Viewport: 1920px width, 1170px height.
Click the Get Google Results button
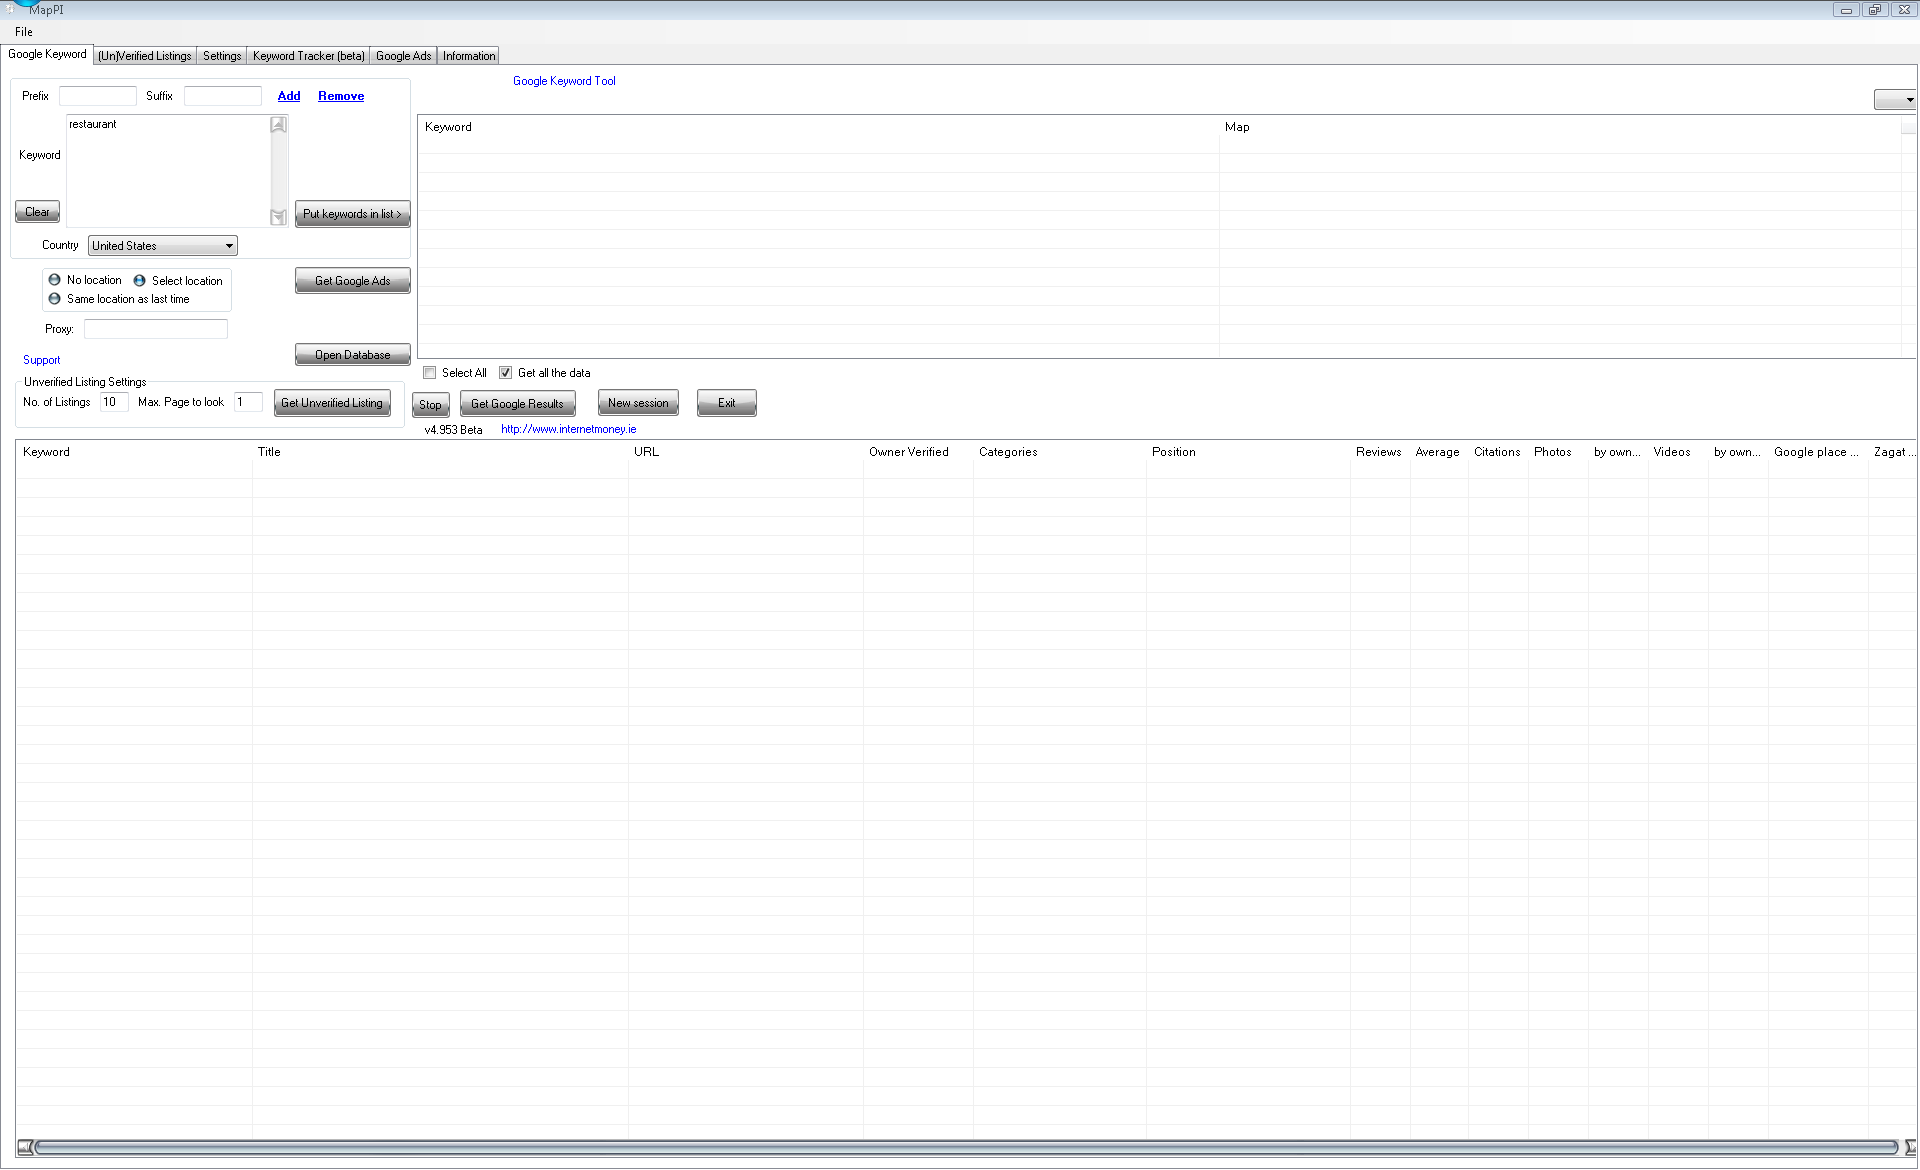517,404
